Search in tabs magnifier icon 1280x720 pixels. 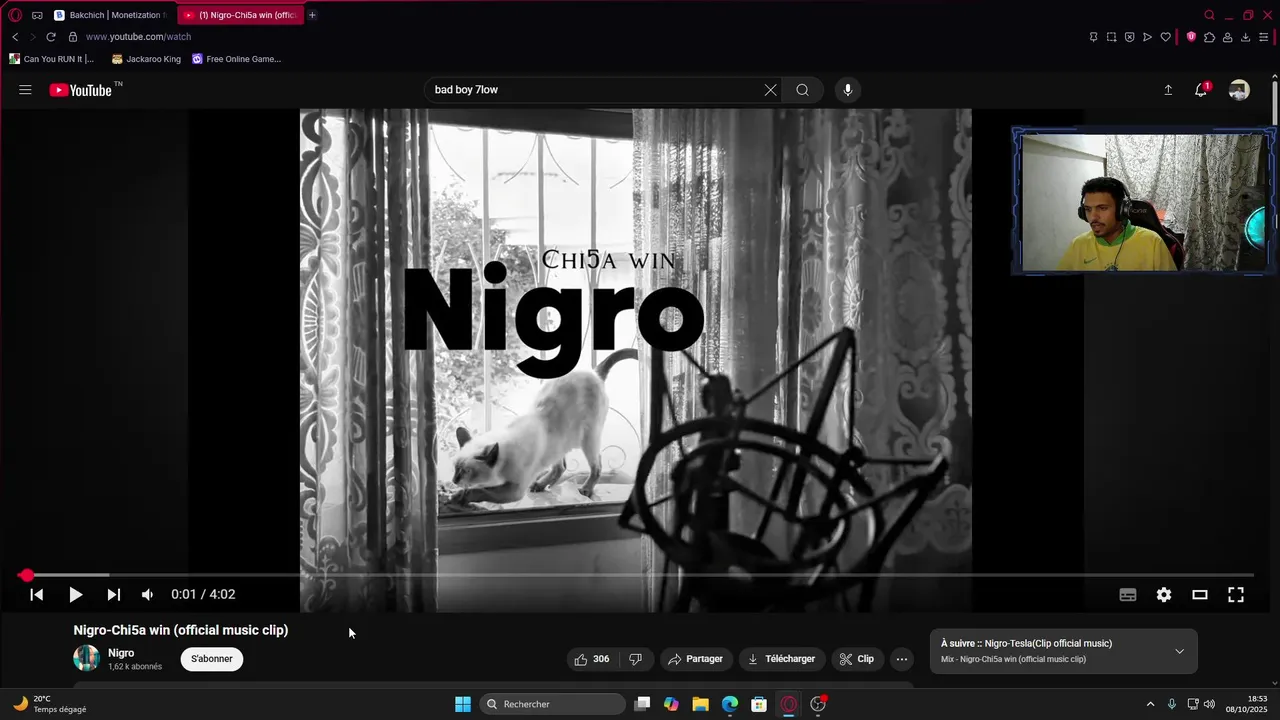1209,15
